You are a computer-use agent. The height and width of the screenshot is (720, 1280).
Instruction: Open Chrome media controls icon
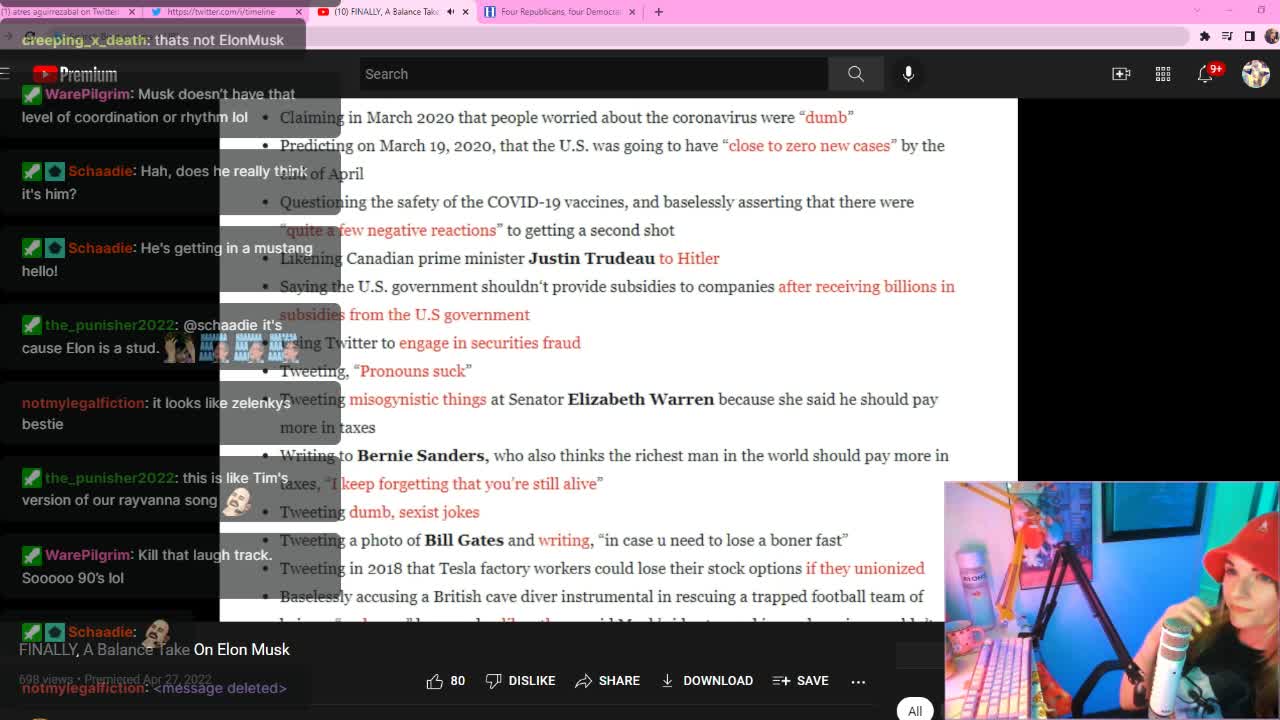1227,36
